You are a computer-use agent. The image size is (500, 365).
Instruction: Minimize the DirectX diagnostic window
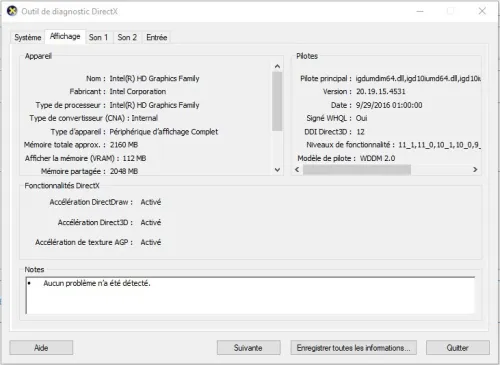[420, 11]
